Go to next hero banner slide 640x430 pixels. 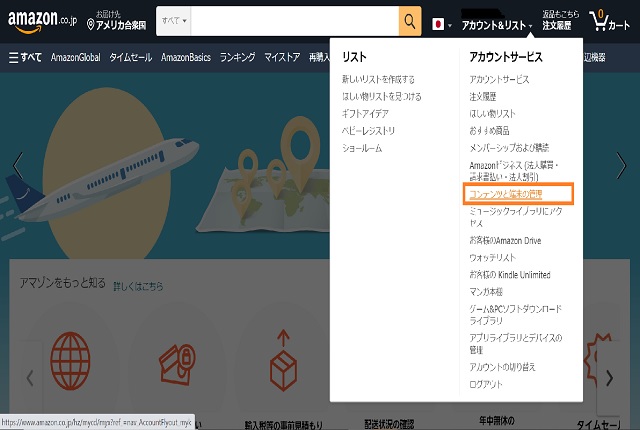tap(621, 165)
